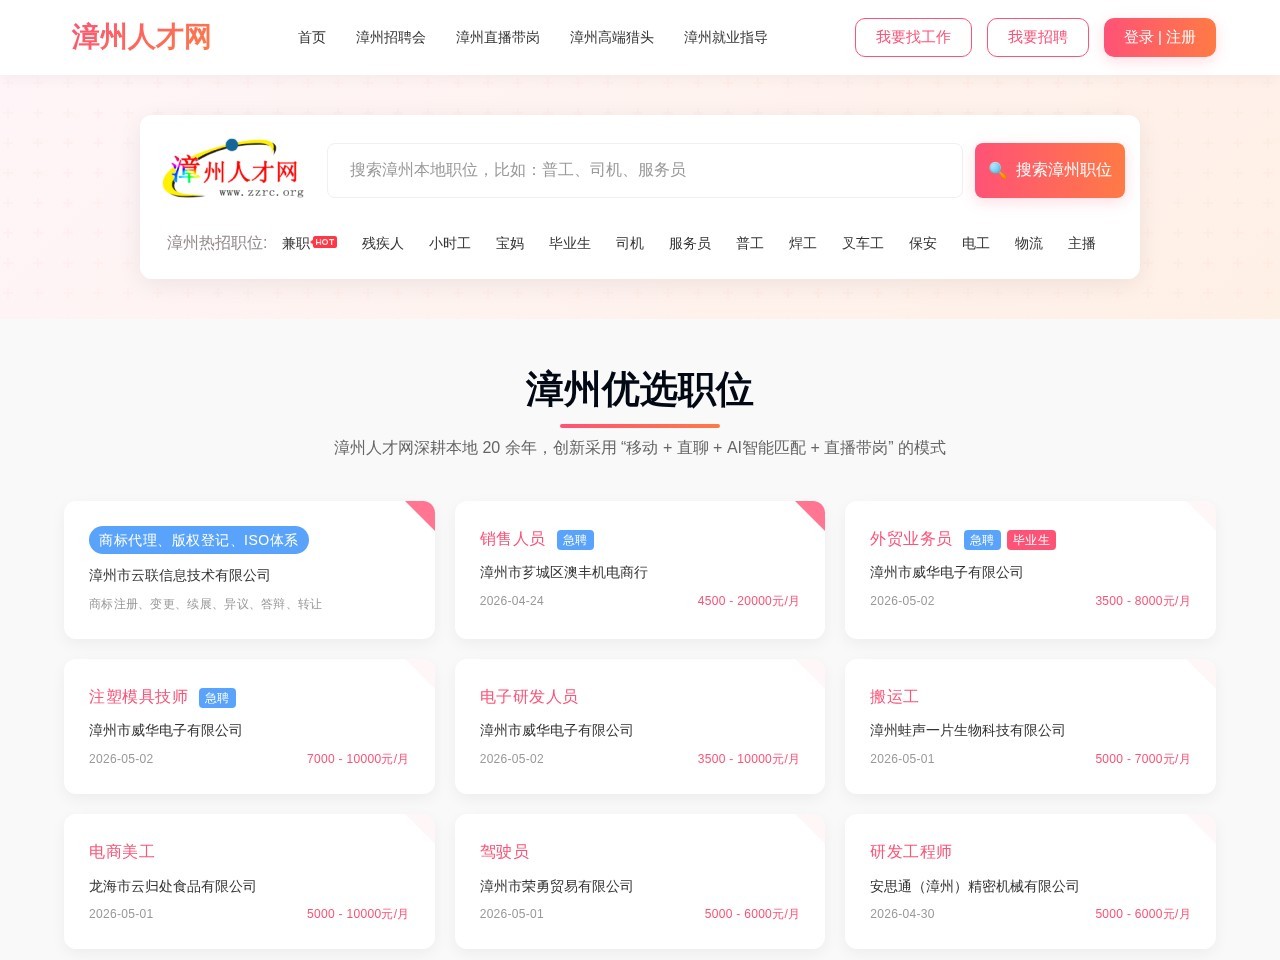
Task: Click company 漳州蛙声一片生物科技有限公司
Action: [967, 731]
